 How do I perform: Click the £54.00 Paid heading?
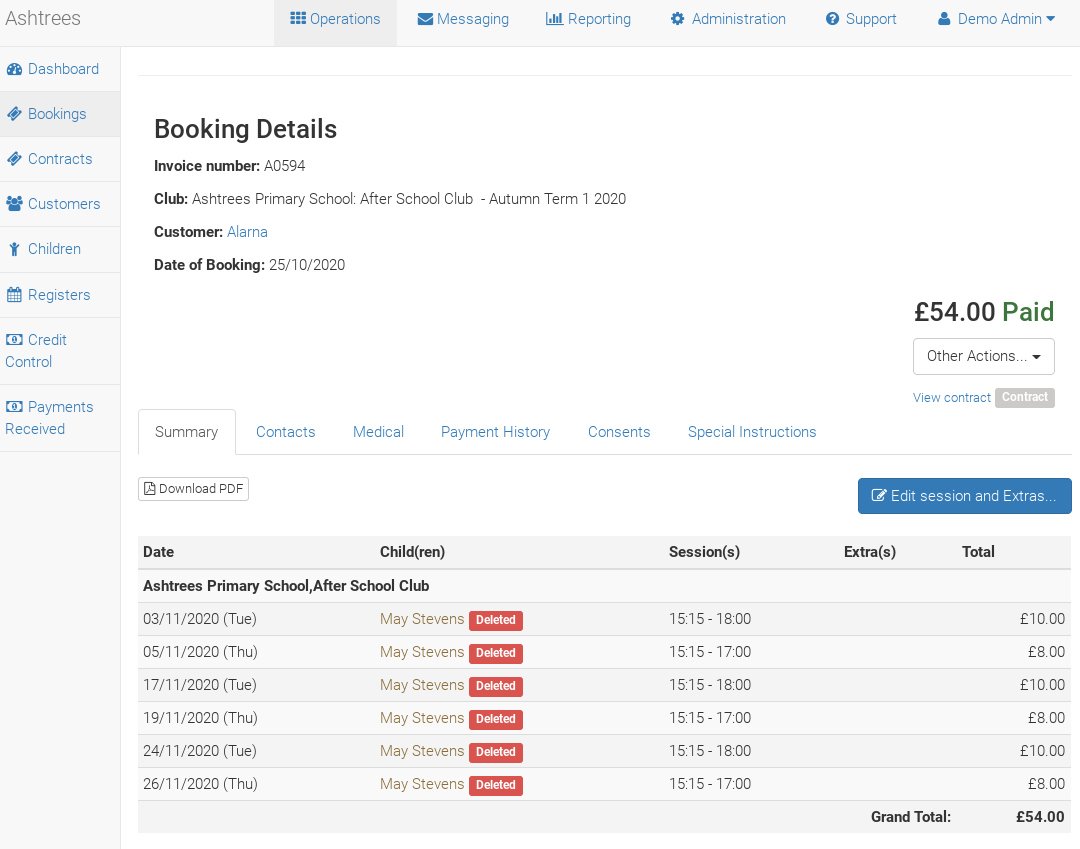click(984, 312)
